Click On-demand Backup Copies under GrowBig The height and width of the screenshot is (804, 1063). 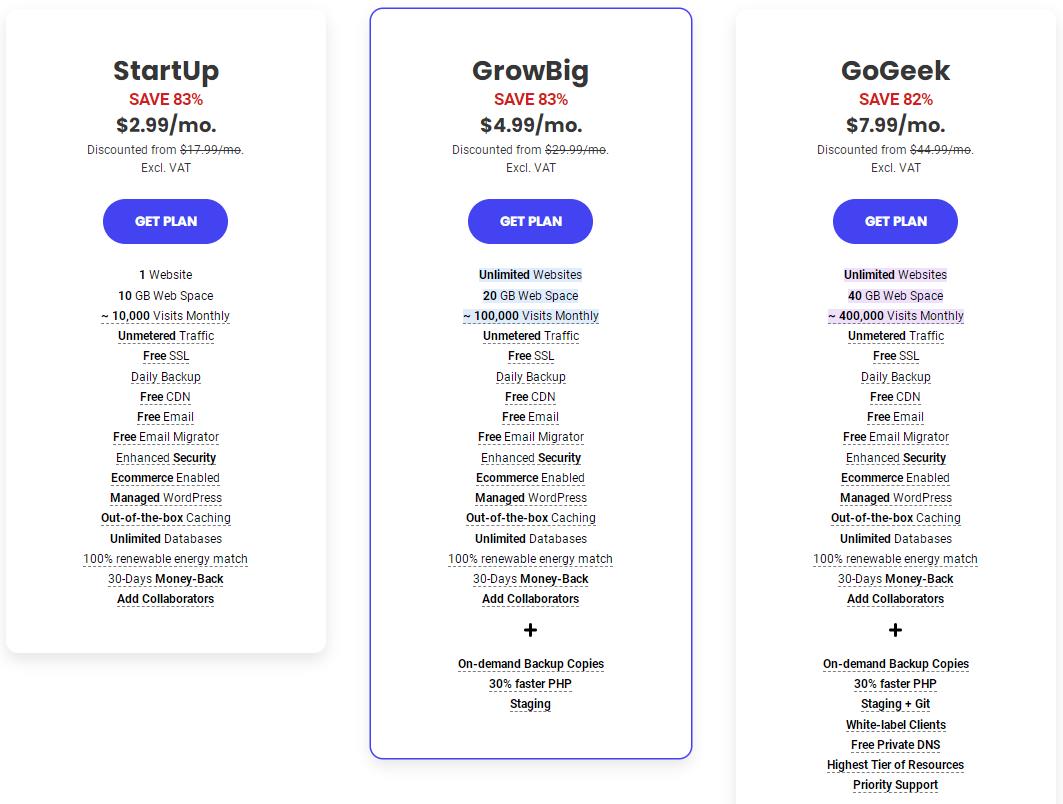click(x=530, y=664)
